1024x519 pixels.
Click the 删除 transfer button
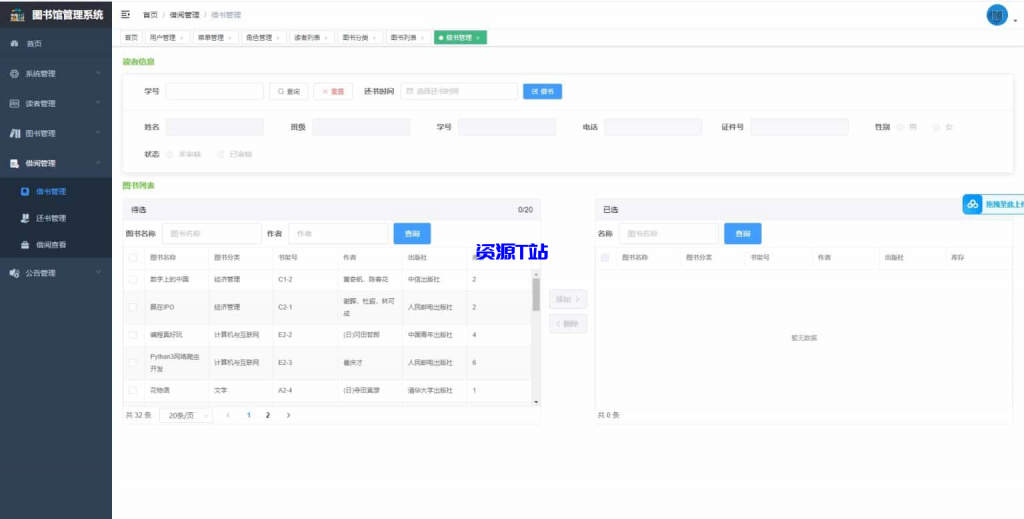[x=568, y=324]
